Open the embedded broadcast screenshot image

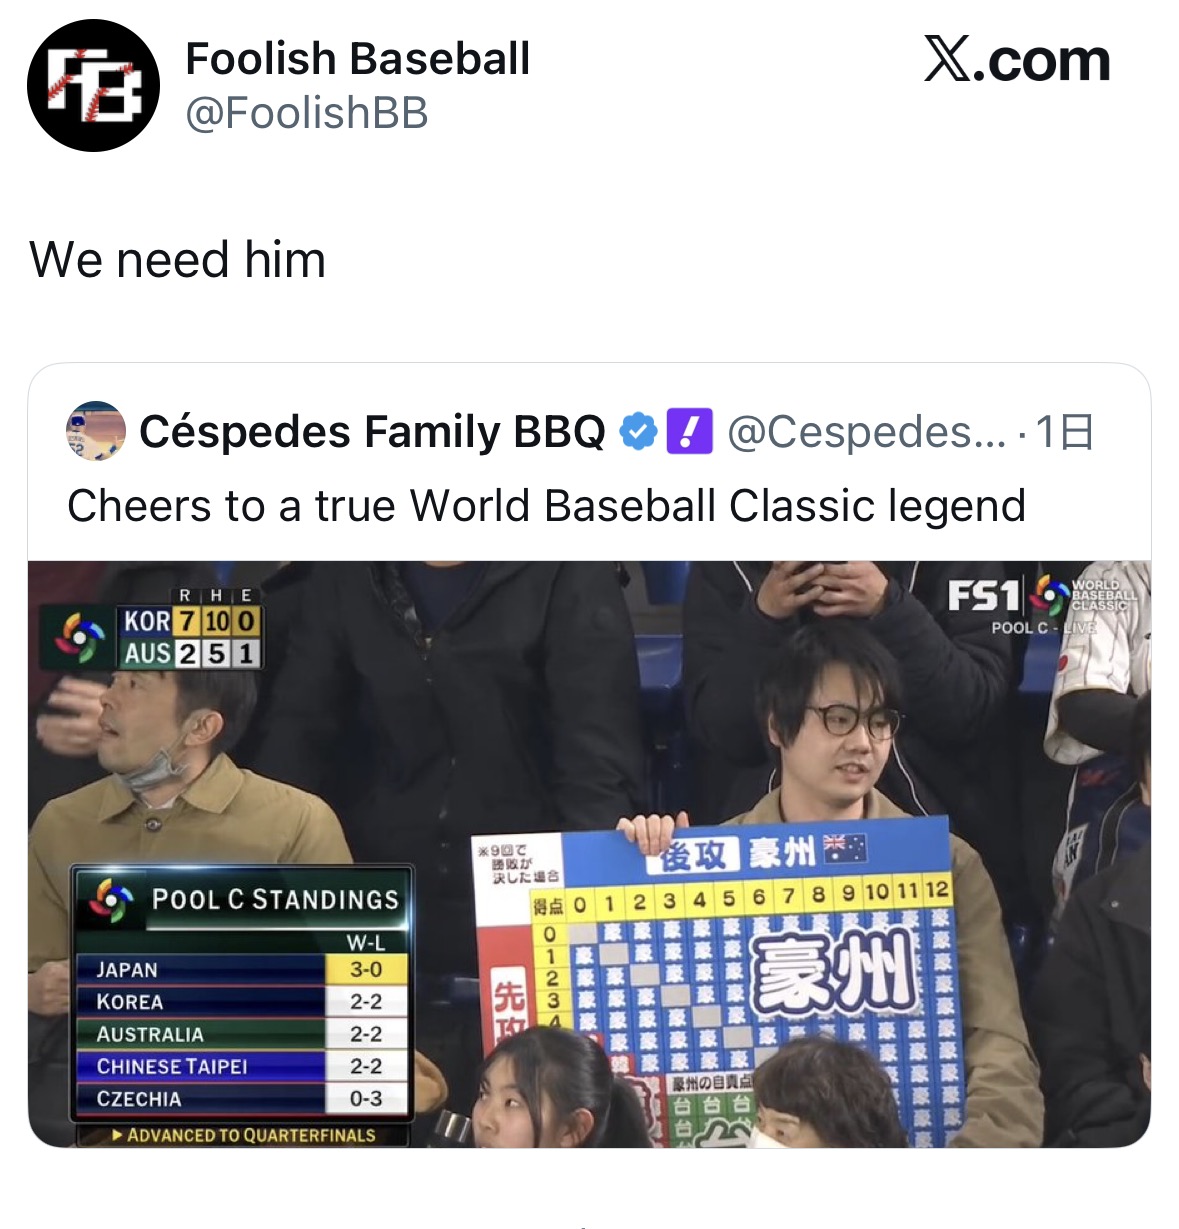click(x=589, y=854)
